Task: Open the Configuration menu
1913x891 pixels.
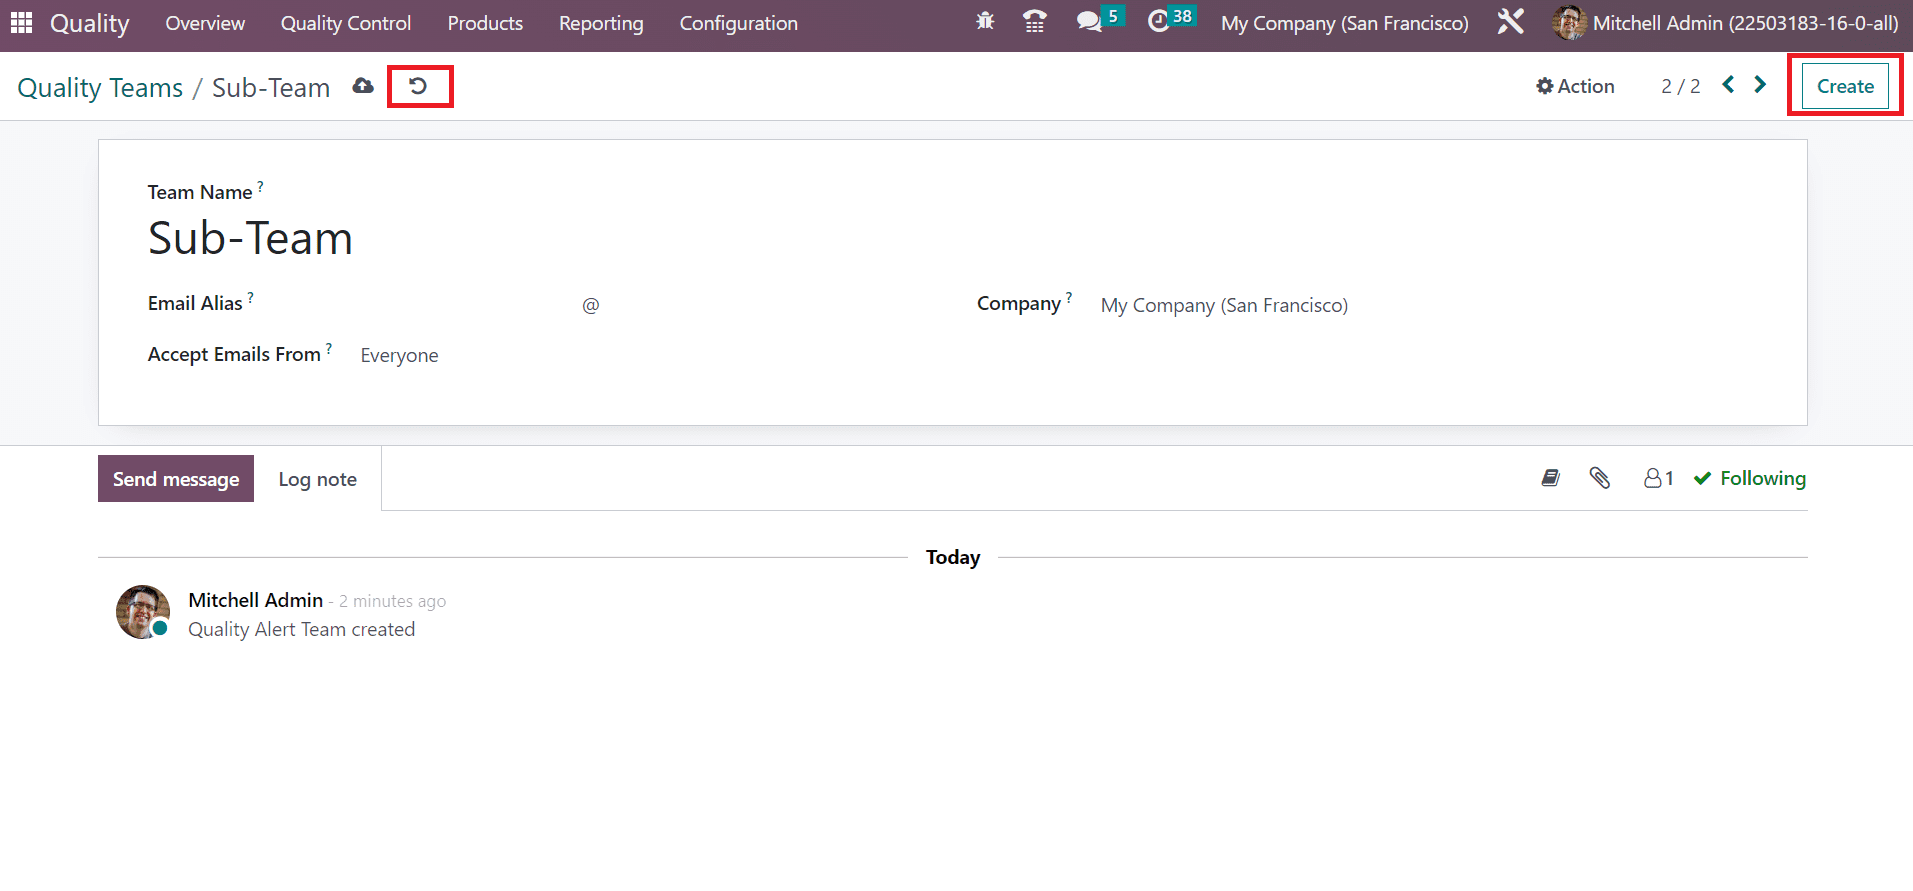Action: pyautogui.click(x=739, y=23)
